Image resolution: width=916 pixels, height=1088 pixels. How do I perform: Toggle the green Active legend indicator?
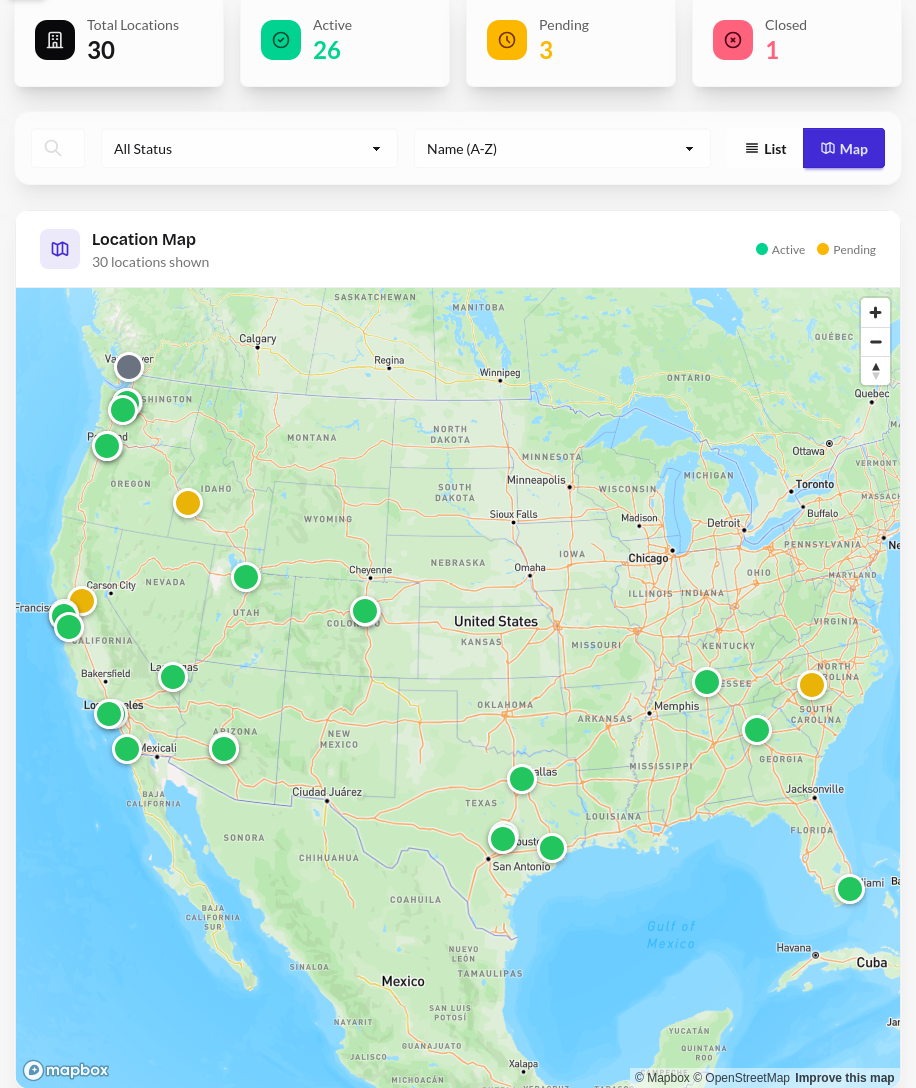[x=761, y=250]
